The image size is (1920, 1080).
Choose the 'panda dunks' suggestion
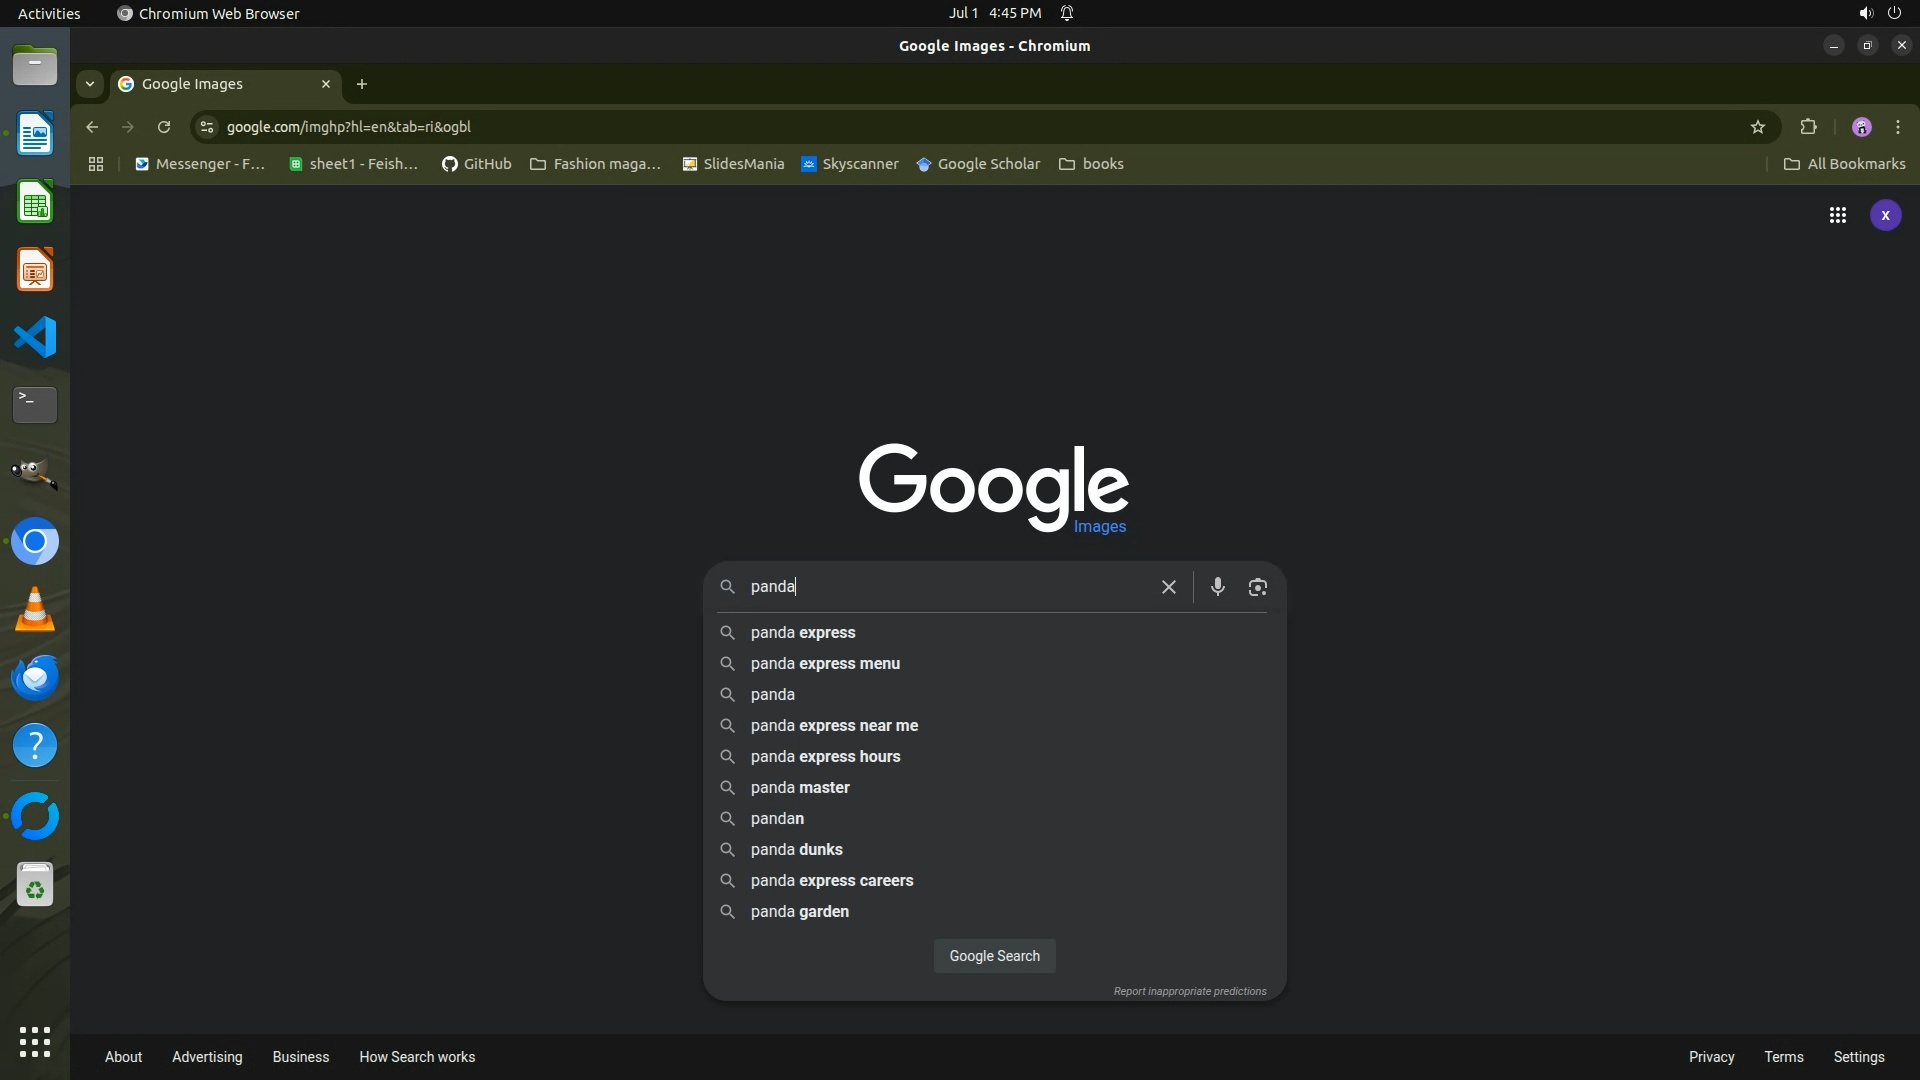(x=796, y=849)
